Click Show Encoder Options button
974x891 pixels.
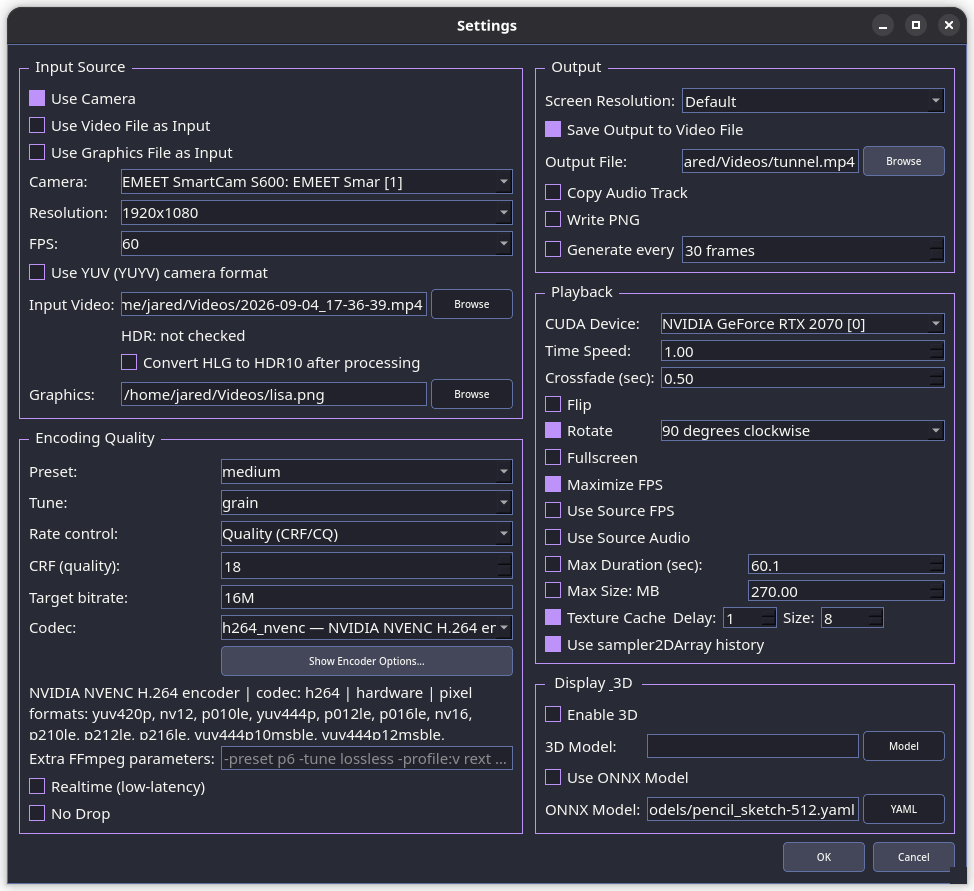tap(366, 661)
